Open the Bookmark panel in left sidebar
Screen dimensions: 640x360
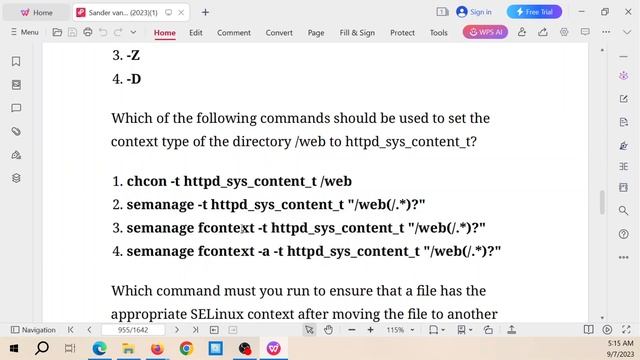tap(16, 61)
